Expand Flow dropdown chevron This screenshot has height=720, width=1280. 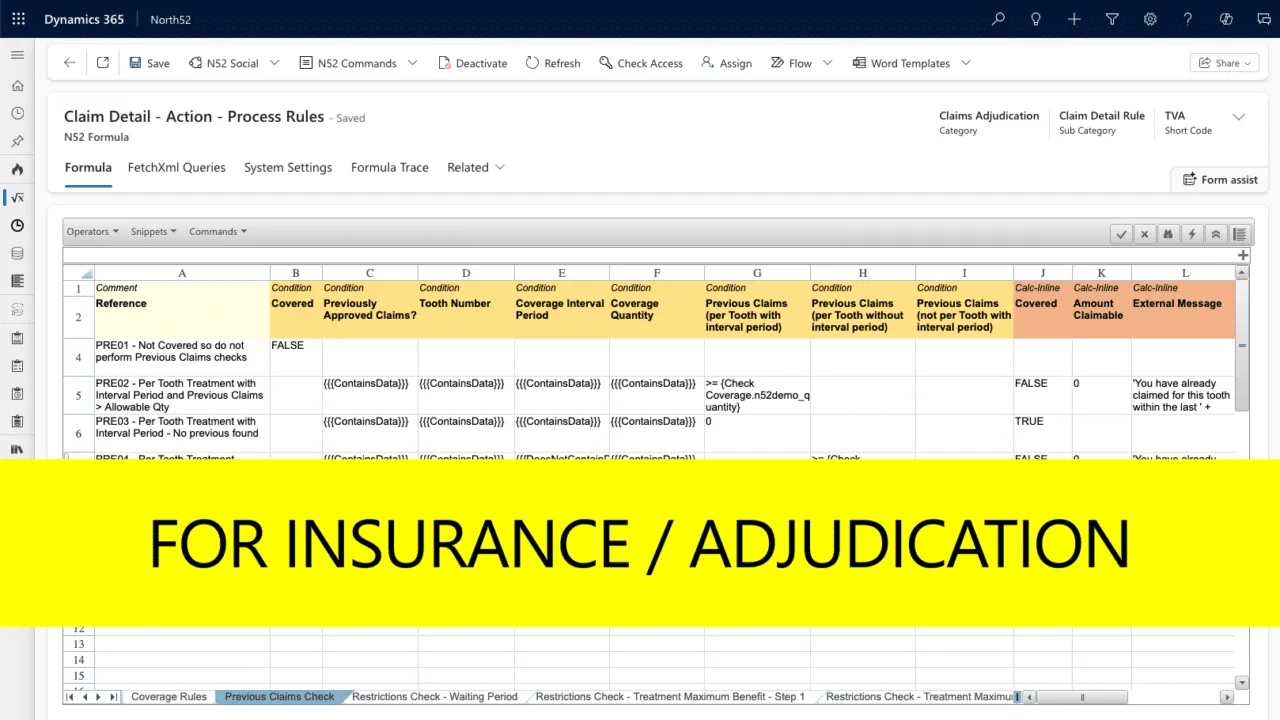point(827,63)
